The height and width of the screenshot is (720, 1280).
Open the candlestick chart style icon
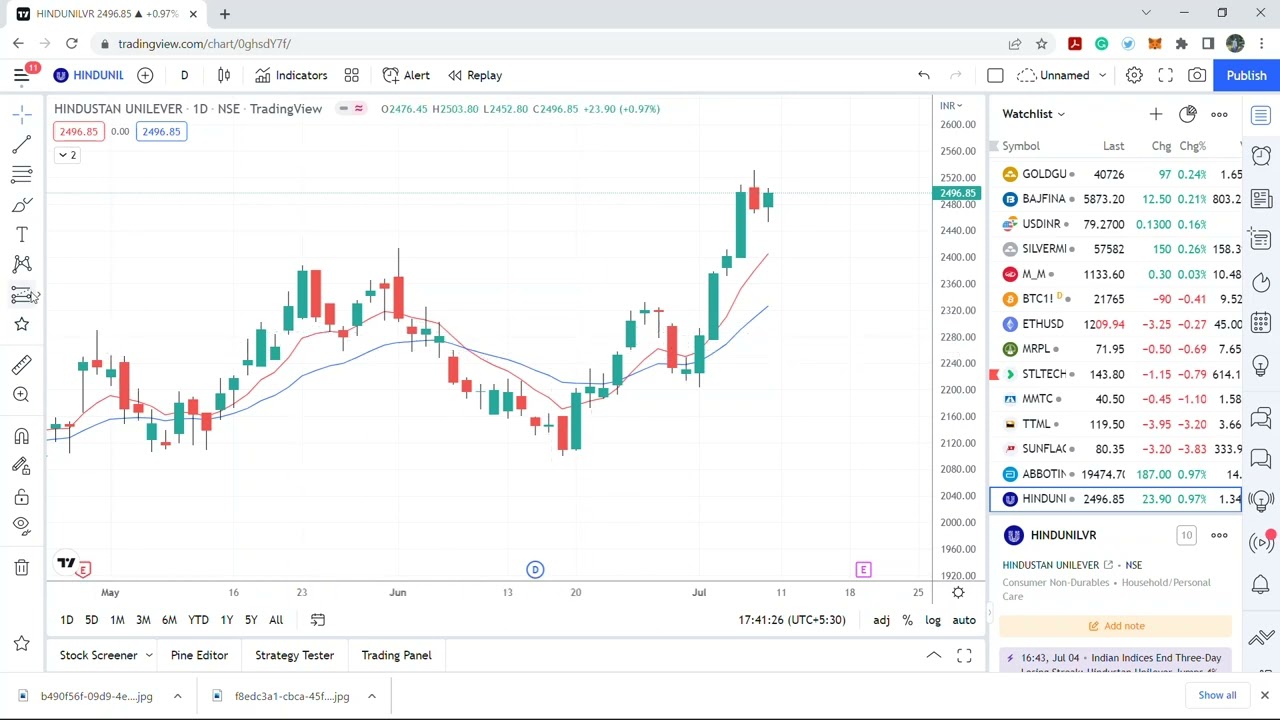(x=224, y=75)
